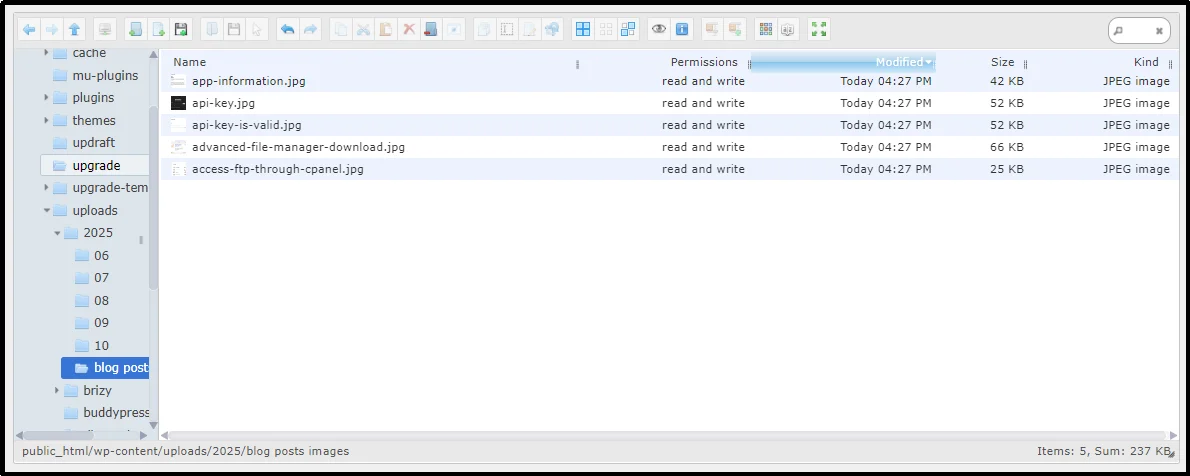Open the 07 folder under 2025

(93, 278)
